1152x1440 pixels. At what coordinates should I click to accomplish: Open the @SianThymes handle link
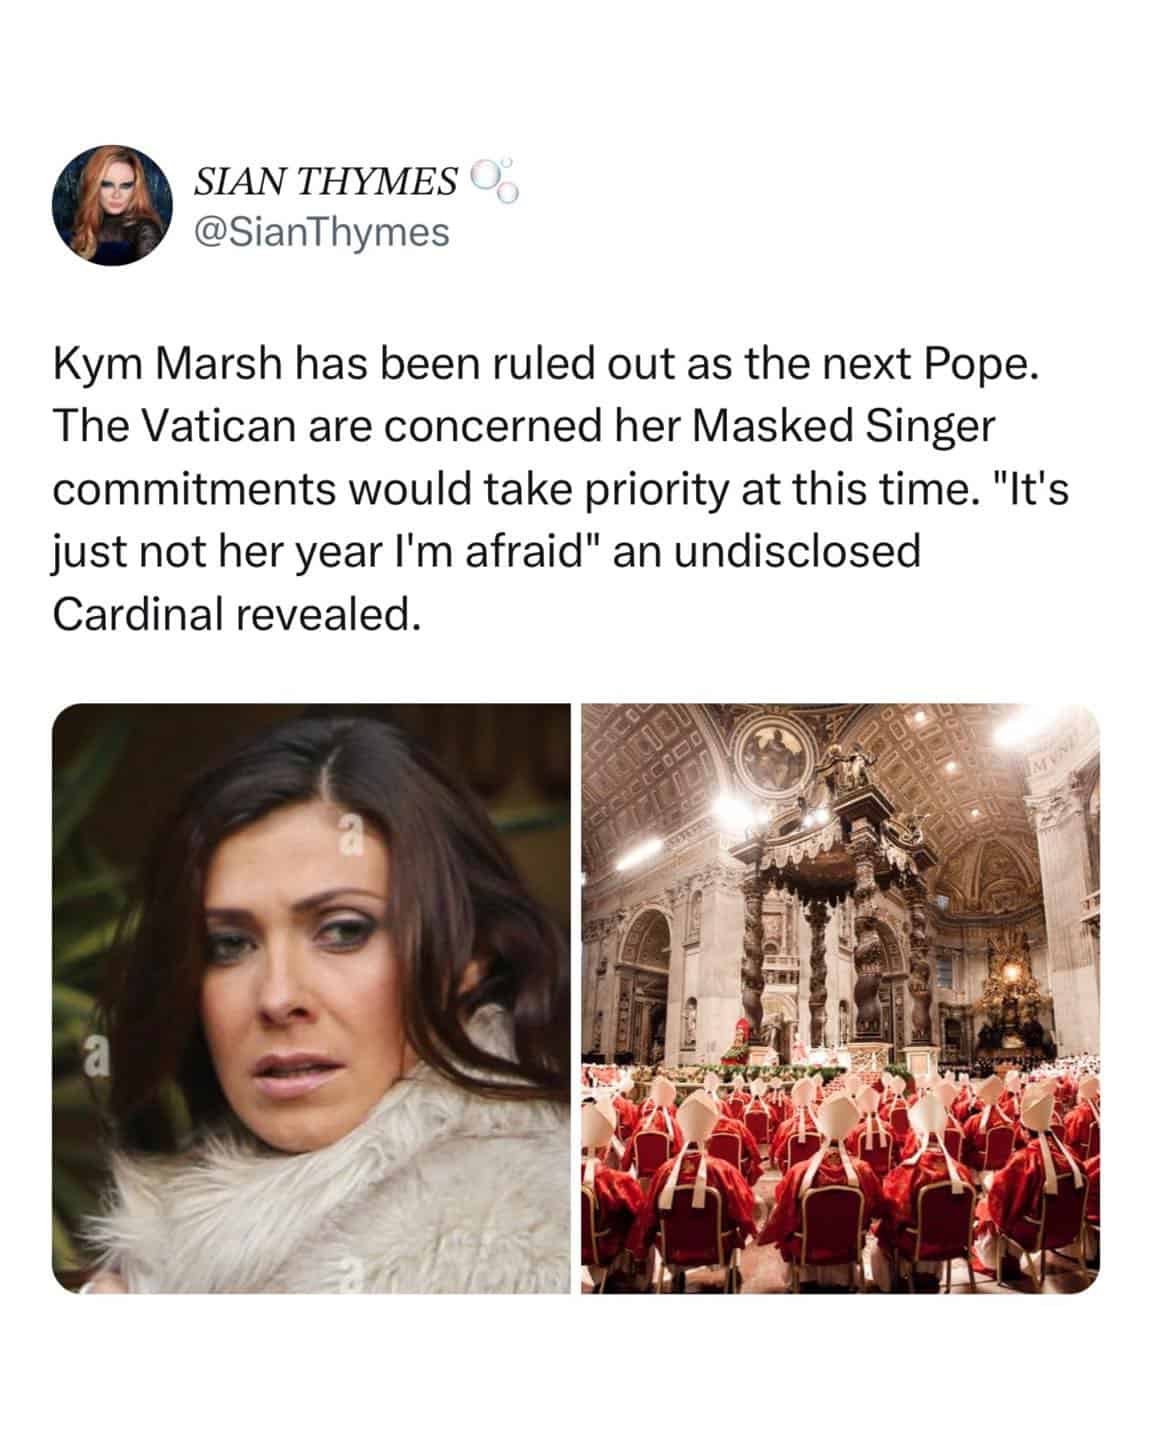click(321, 232)
